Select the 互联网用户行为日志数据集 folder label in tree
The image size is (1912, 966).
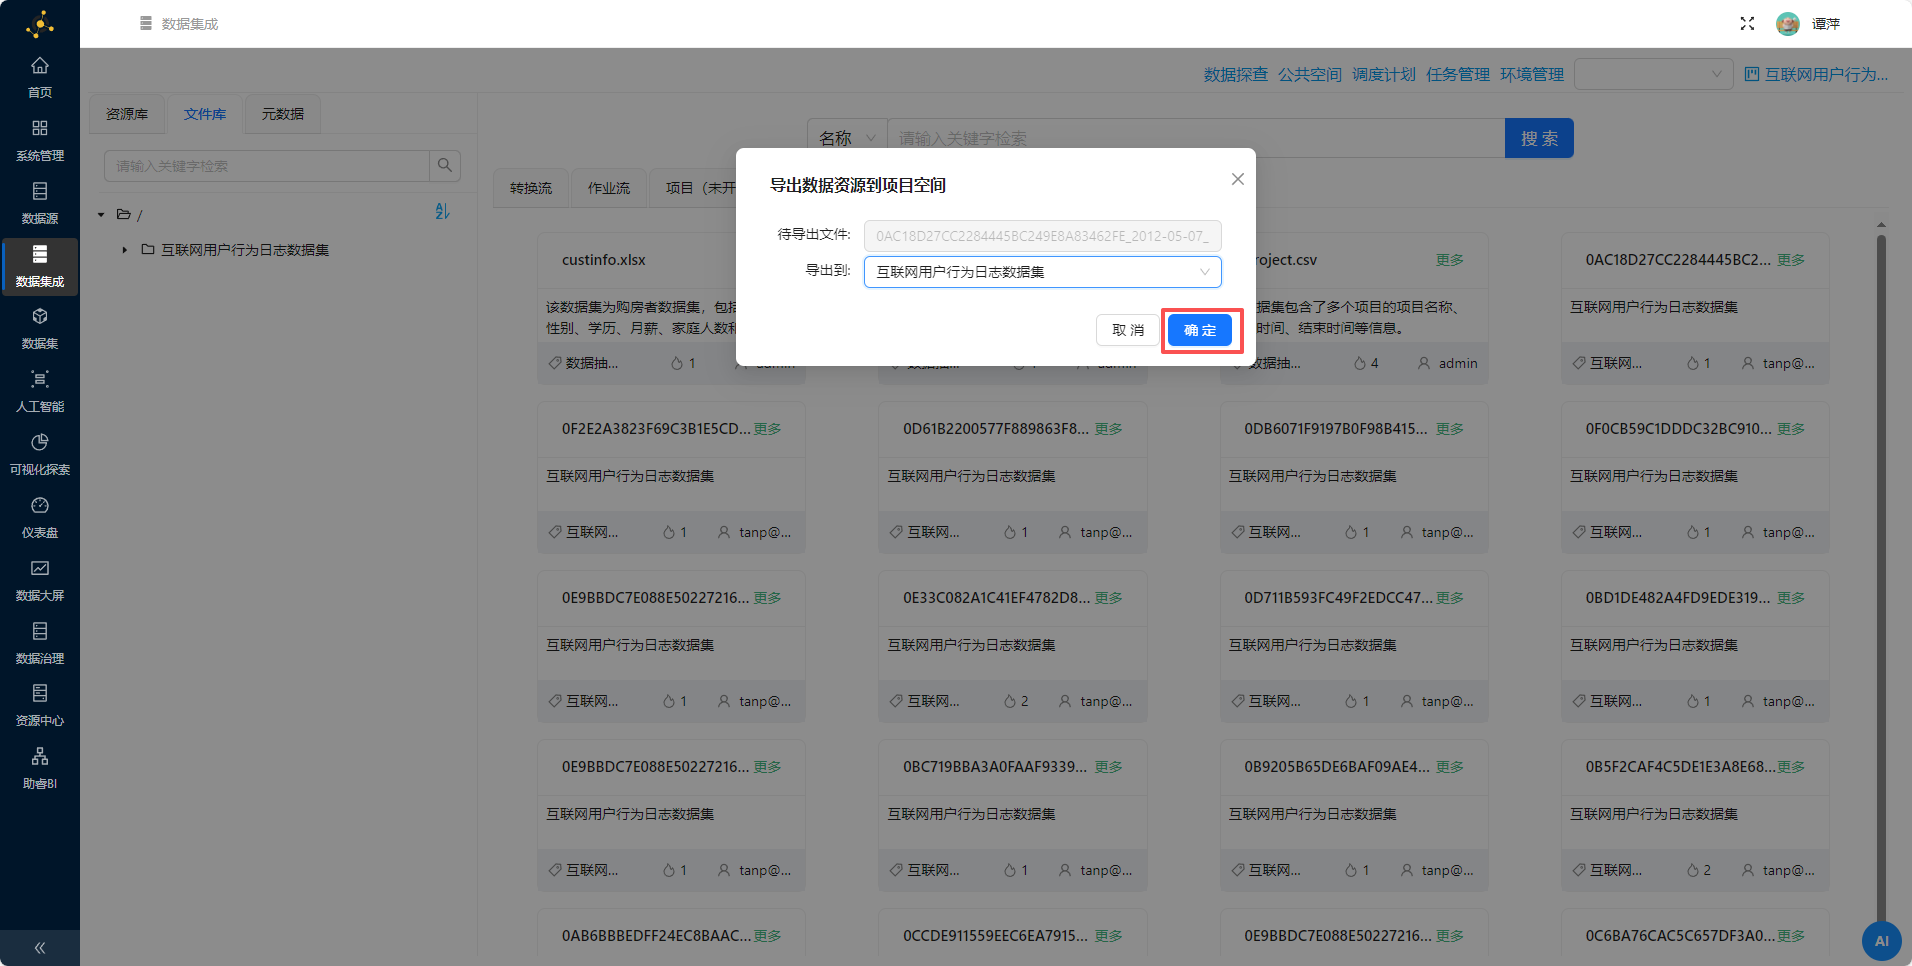pyautogui.click(x=245, y=250)
